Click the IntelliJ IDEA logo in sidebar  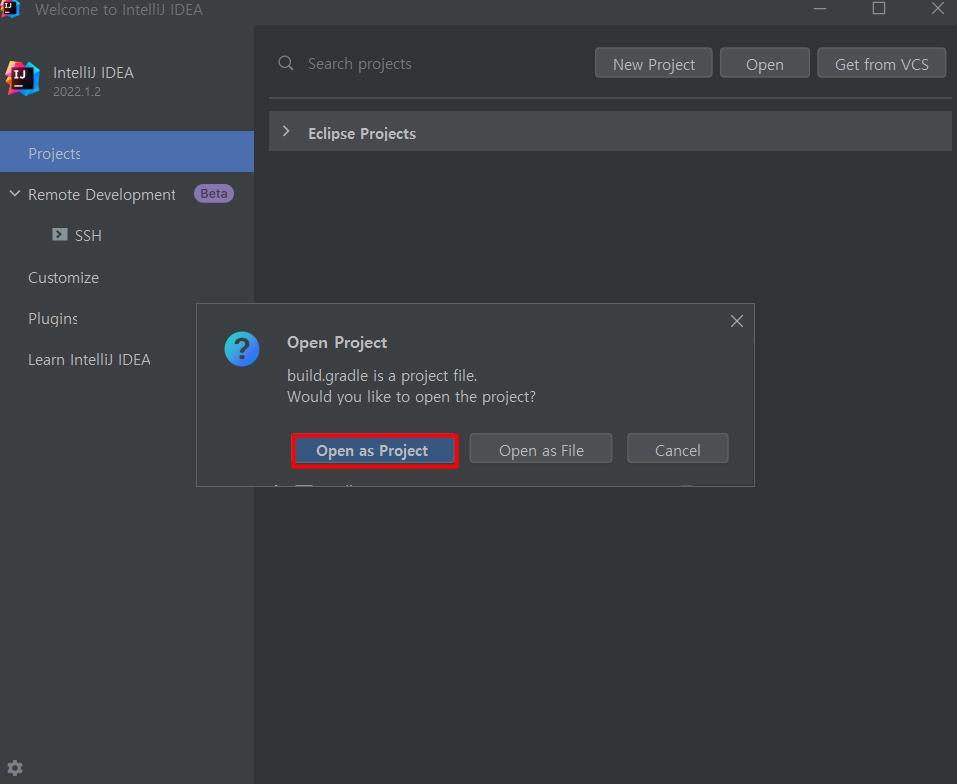tap(23, 79)
